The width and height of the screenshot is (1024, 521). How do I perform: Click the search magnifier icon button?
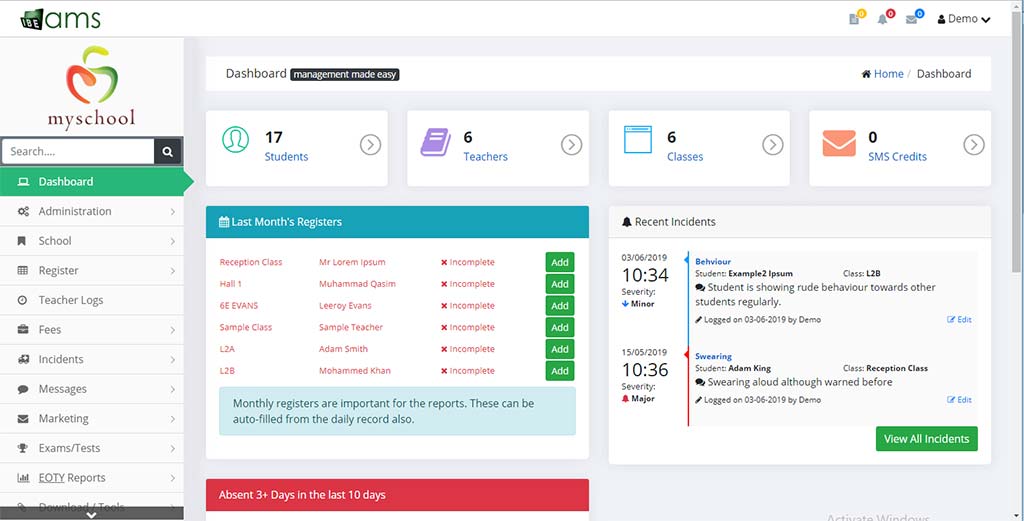pyautogui.click(x=168, y=152)
